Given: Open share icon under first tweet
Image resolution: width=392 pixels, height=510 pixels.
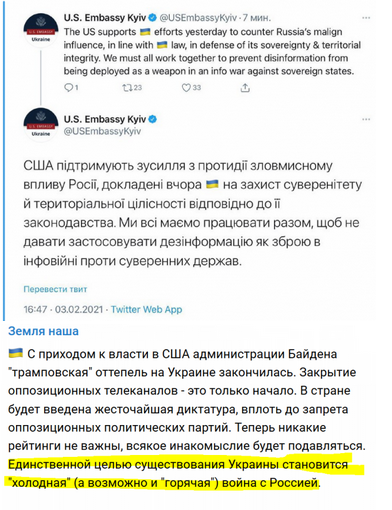Looking at the screenshot, I should click(x=245, y=88).
